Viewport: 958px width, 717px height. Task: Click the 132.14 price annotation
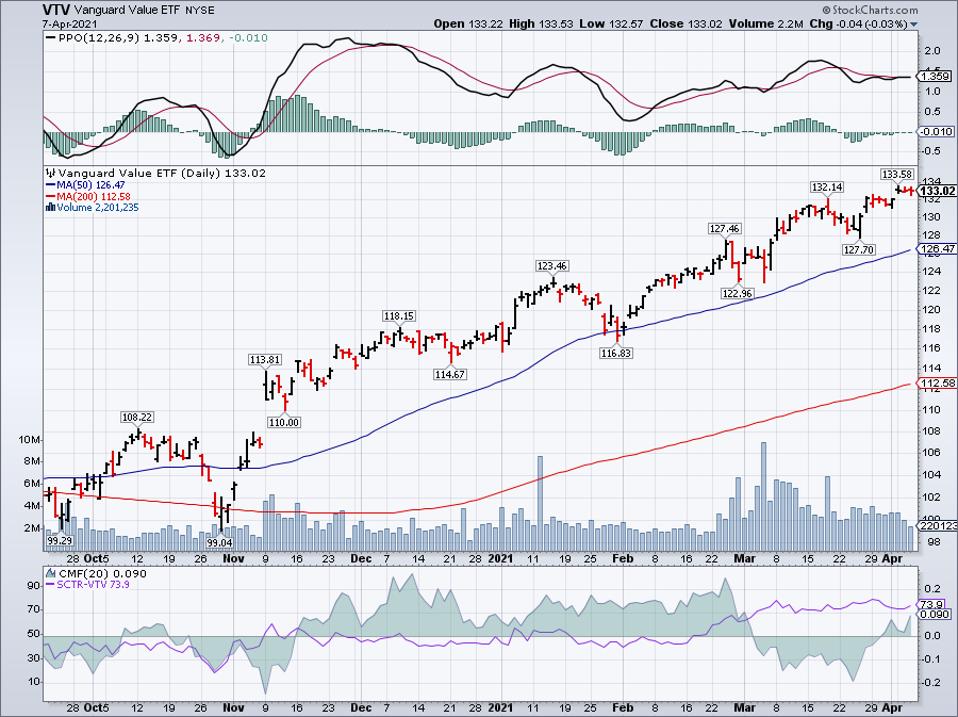tap(827, 187)
